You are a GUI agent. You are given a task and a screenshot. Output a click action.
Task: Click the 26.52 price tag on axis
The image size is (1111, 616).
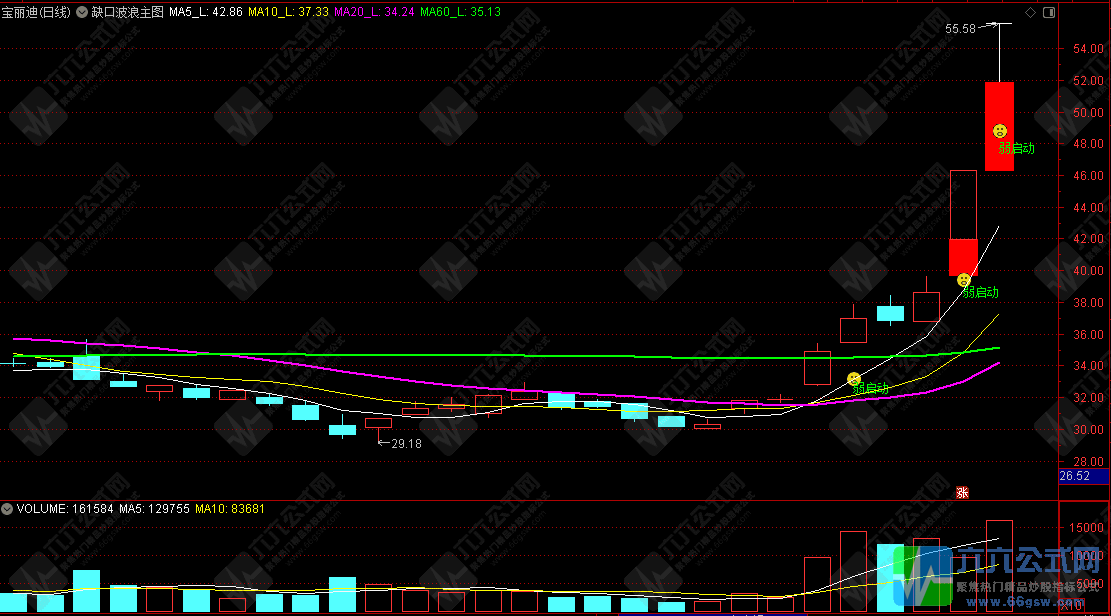(x=1075, y=476)
